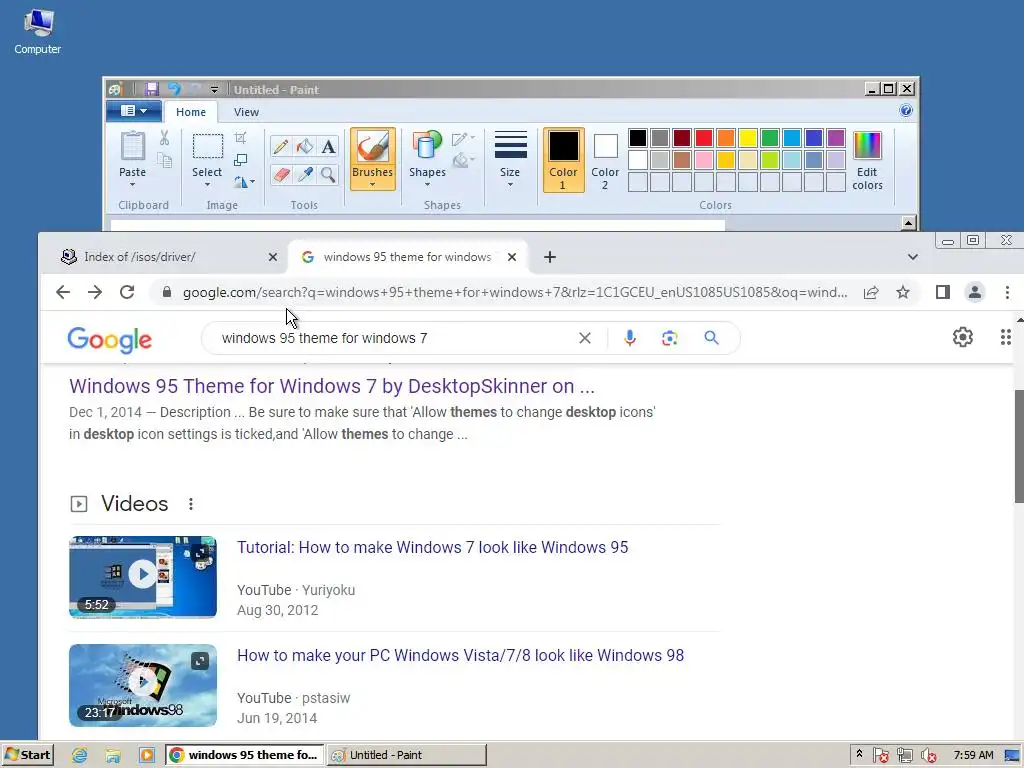The width and height of the screenshot is (1024, 768).
Task: Click the Resize icon in Paint
Action: [x=240, y=159]
